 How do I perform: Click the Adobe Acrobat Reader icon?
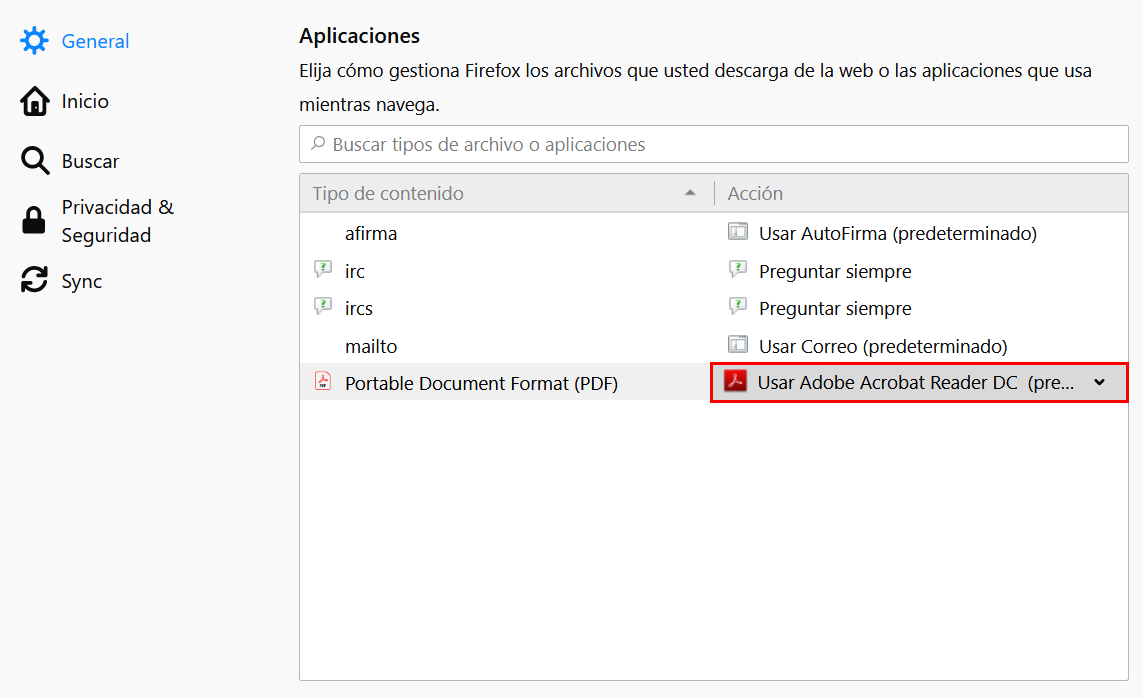coord(736,382)
